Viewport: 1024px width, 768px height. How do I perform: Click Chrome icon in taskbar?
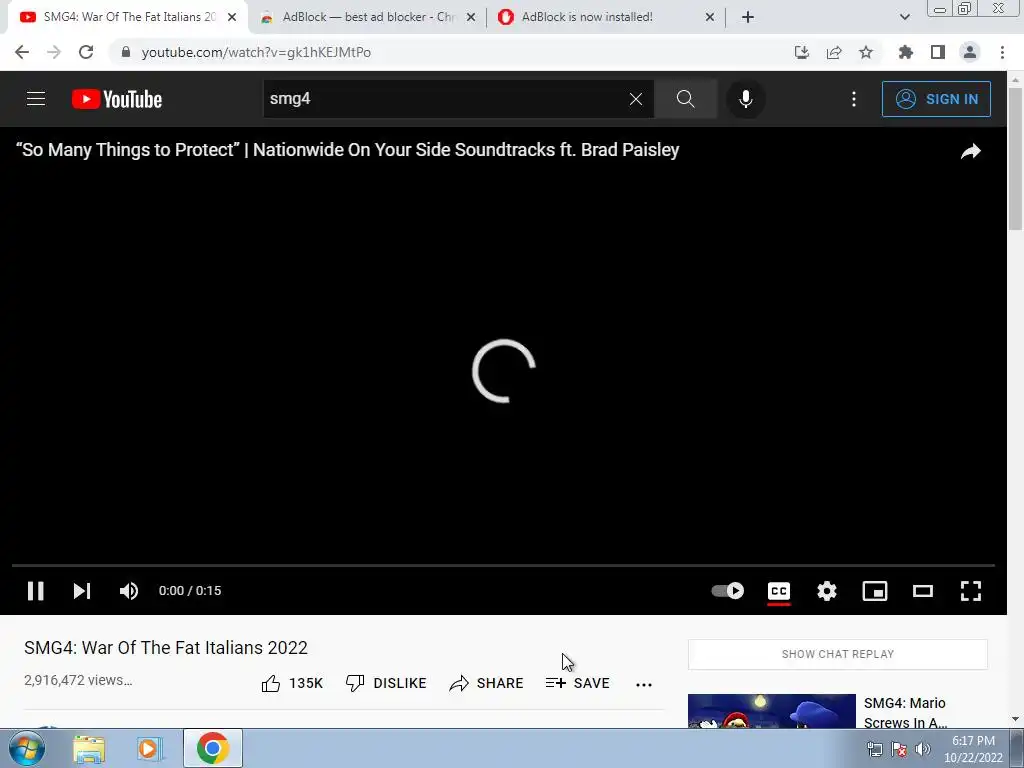212,748
